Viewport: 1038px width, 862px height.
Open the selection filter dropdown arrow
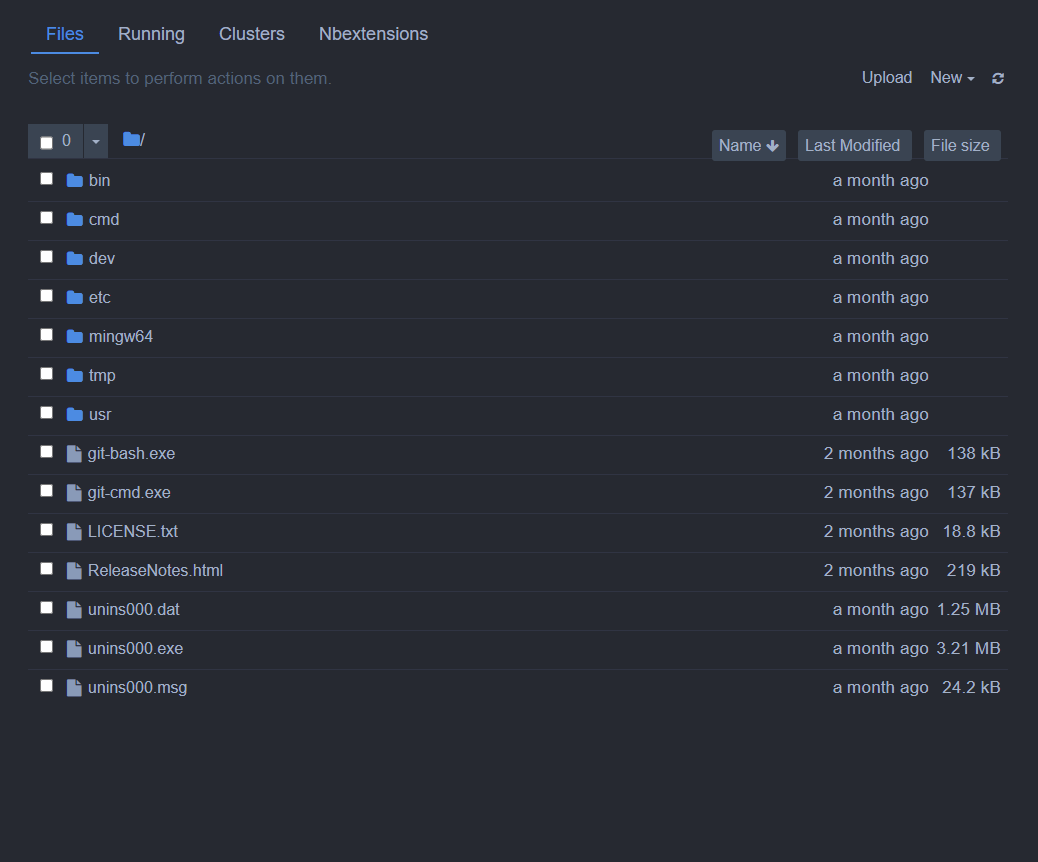95,140
